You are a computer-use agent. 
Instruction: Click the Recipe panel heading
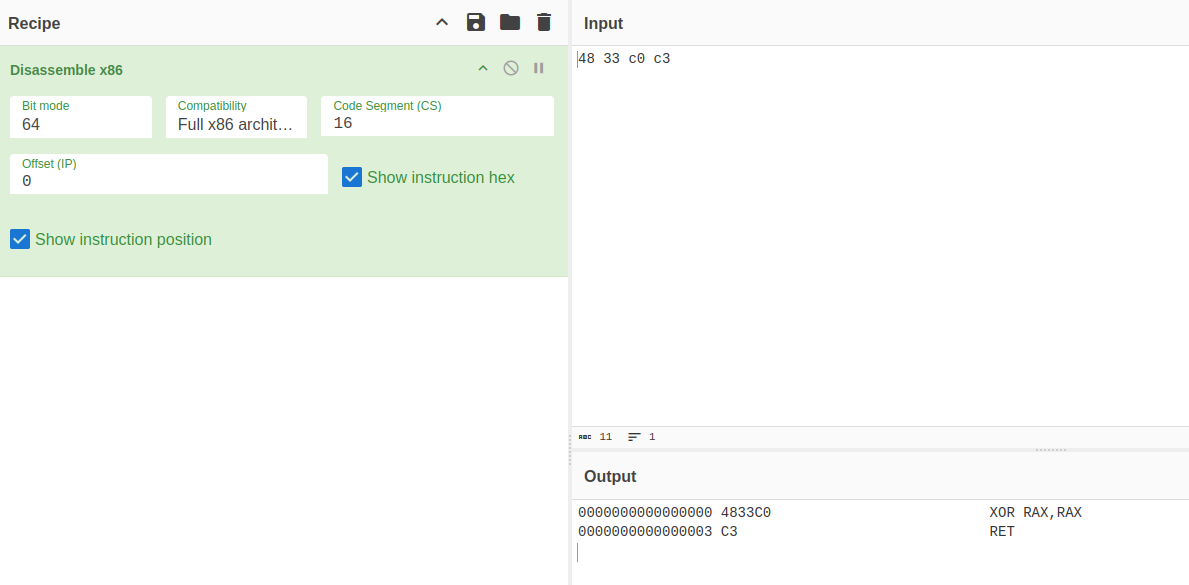coord(34,24)
